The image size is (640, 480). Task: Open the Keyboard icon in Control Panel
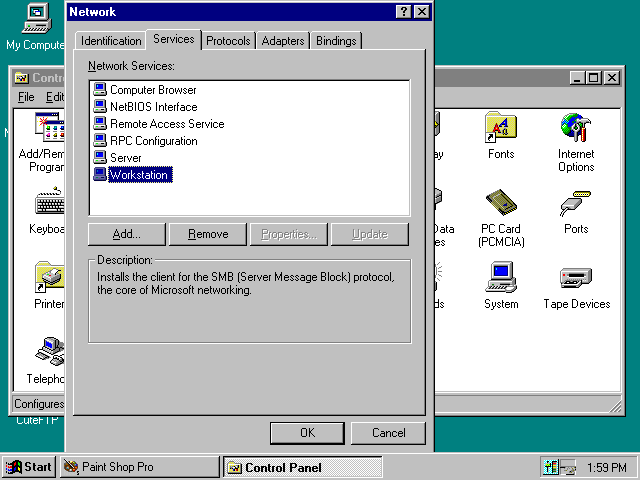pos(49,201)
